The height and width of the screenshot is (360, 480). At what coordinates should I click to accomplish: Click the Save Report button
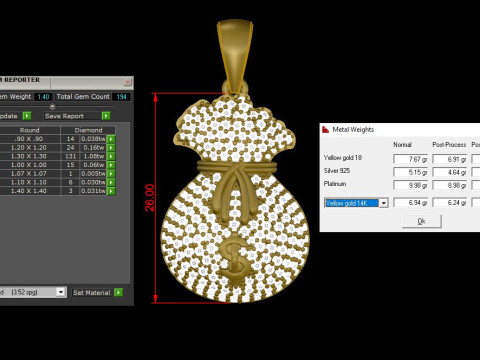click(73, 116)
